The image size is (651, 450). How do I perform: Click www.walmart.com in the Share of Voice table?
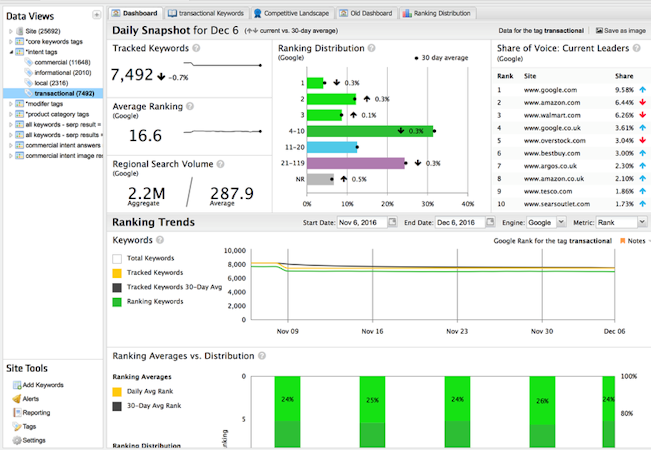tap(552, 115)
